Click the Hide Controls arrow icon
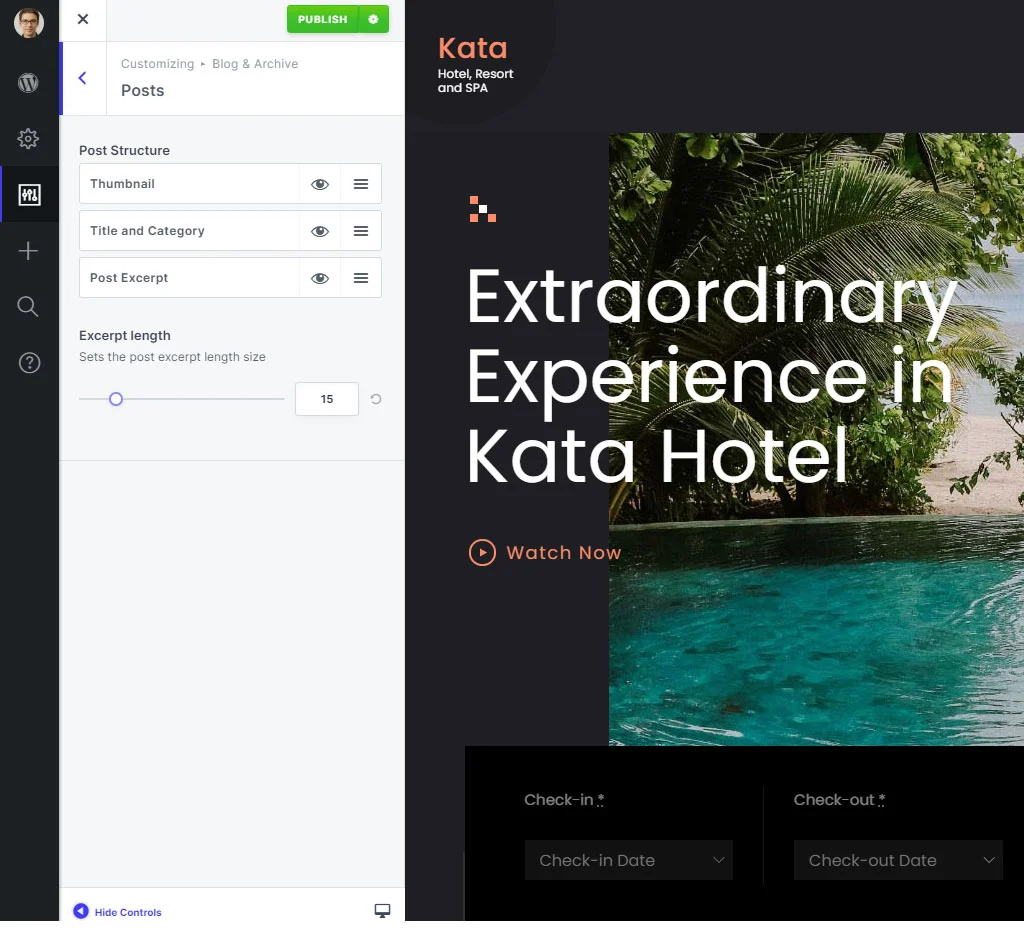The width and height of the screenshot is (1024, 933). [x=81, y=911]
